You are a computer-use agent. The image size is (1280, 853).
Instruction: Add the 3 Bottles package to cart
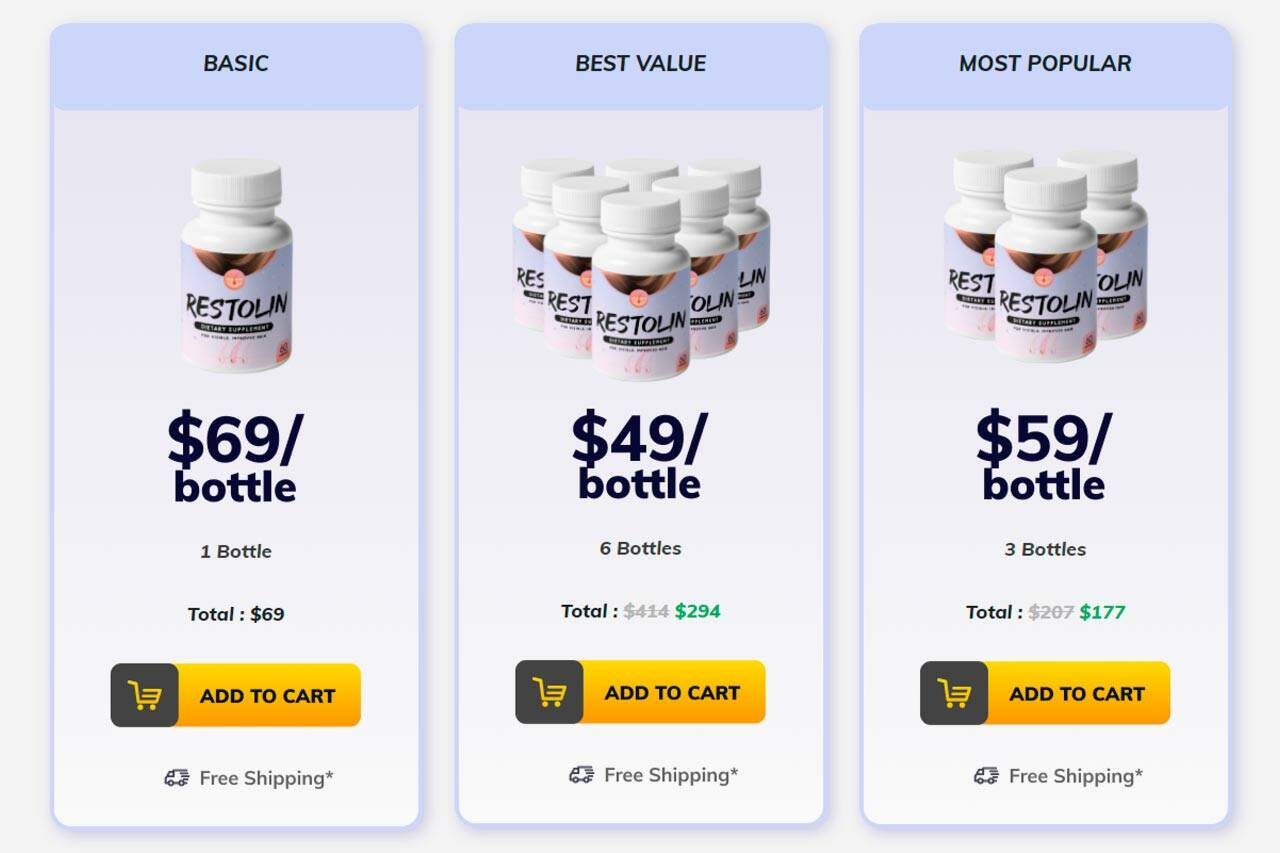coord(1076,692)
